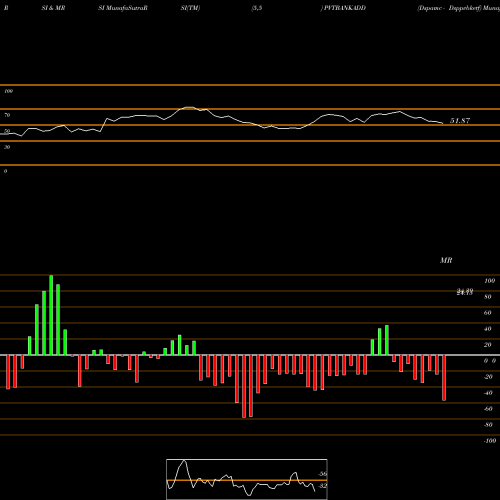Click the -20 tick on MR axis
The image size is (500, 500).
(x=488, y=377)
